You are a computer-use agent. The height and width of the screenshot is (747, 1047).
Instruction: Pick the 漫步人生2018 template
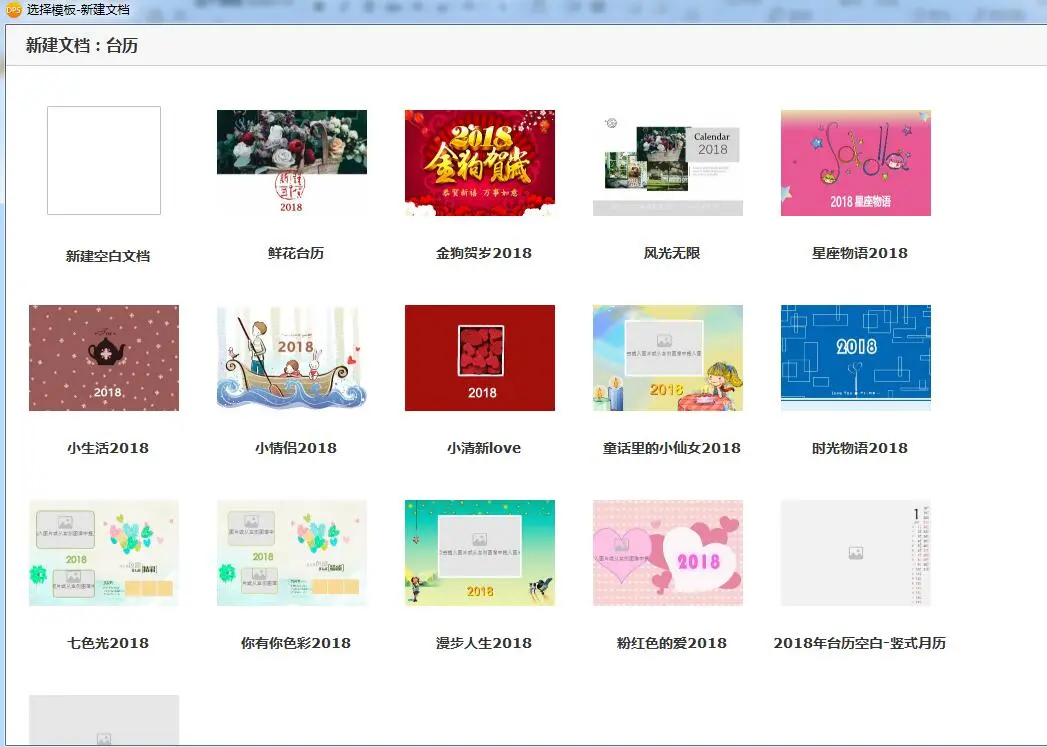(x=479, y=552)
